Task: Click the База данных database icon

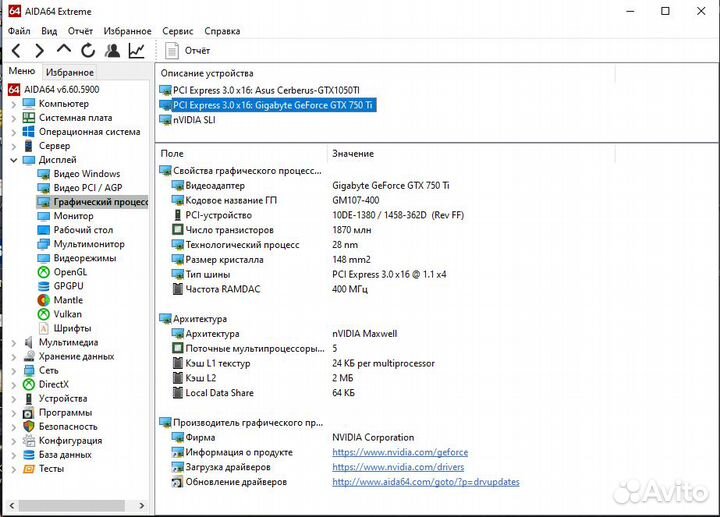Action: tap(29, 455)
